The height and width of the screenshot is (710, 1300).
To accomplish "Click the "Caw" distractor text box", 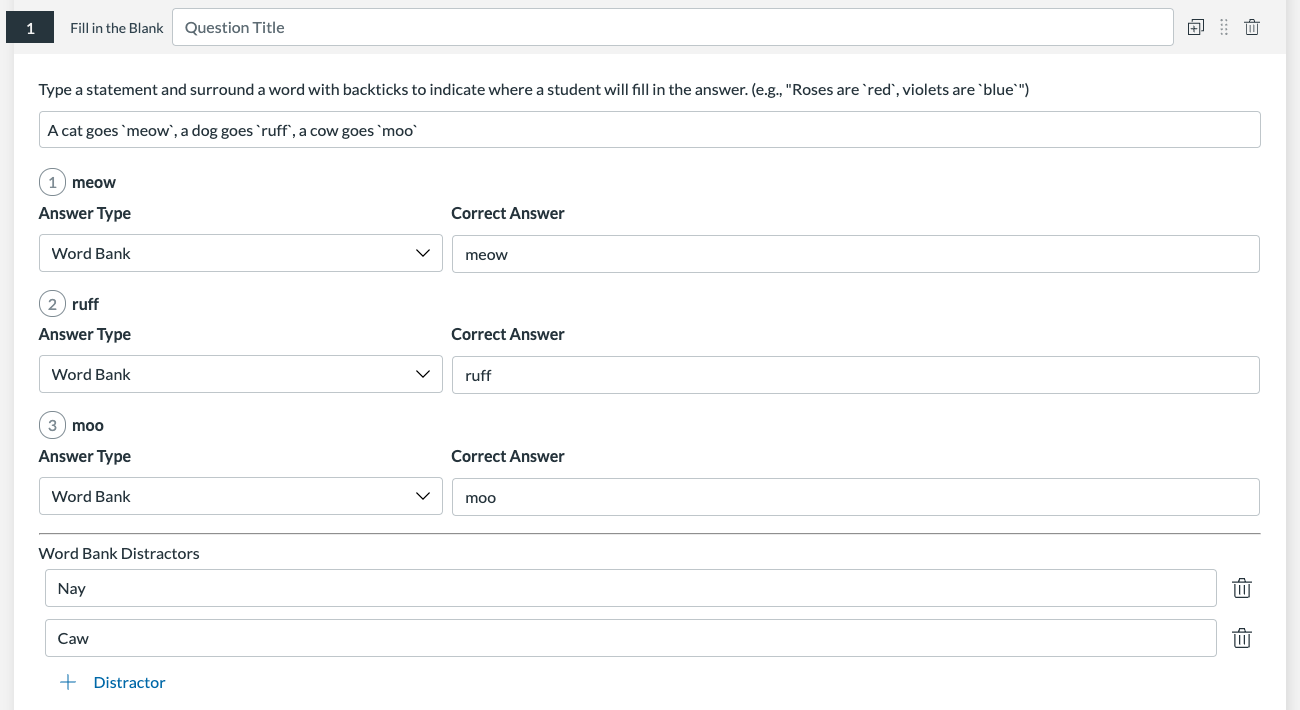I will pyautogui.click(x=630, y=638).
